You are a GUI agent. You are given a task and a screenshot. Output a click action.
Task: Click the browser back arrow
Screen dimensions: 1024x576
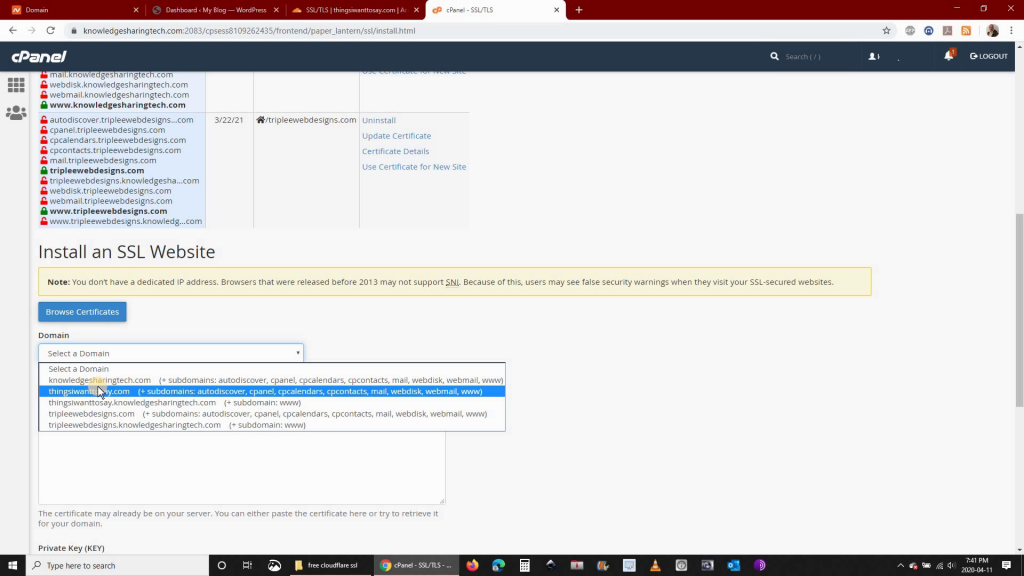tap(13, 30)
